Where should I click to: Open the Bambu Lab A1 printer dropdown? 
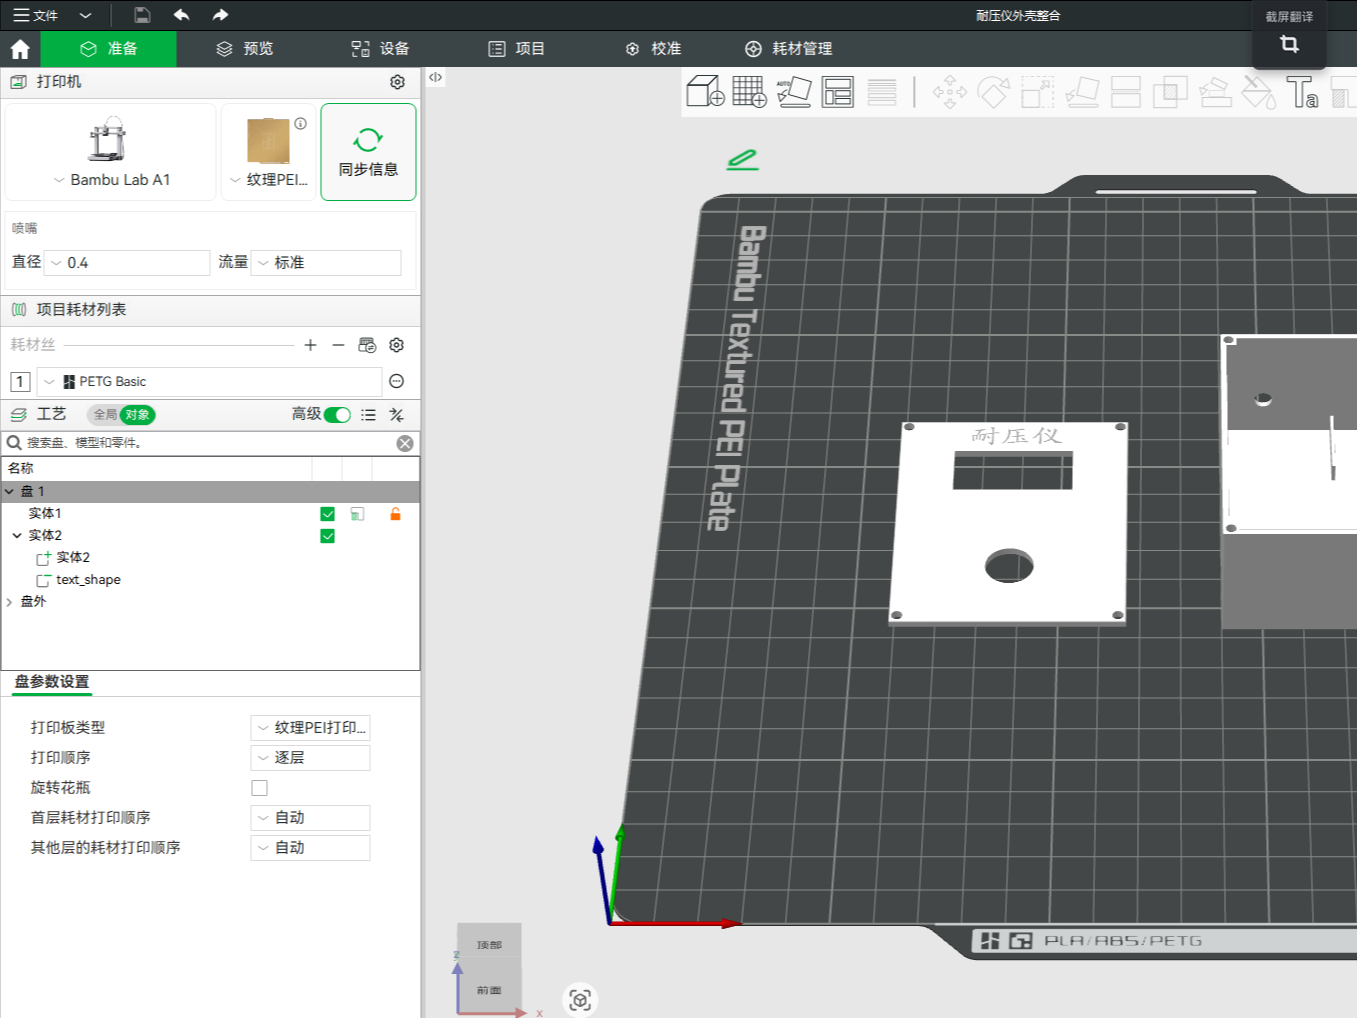tap(111, 180)
